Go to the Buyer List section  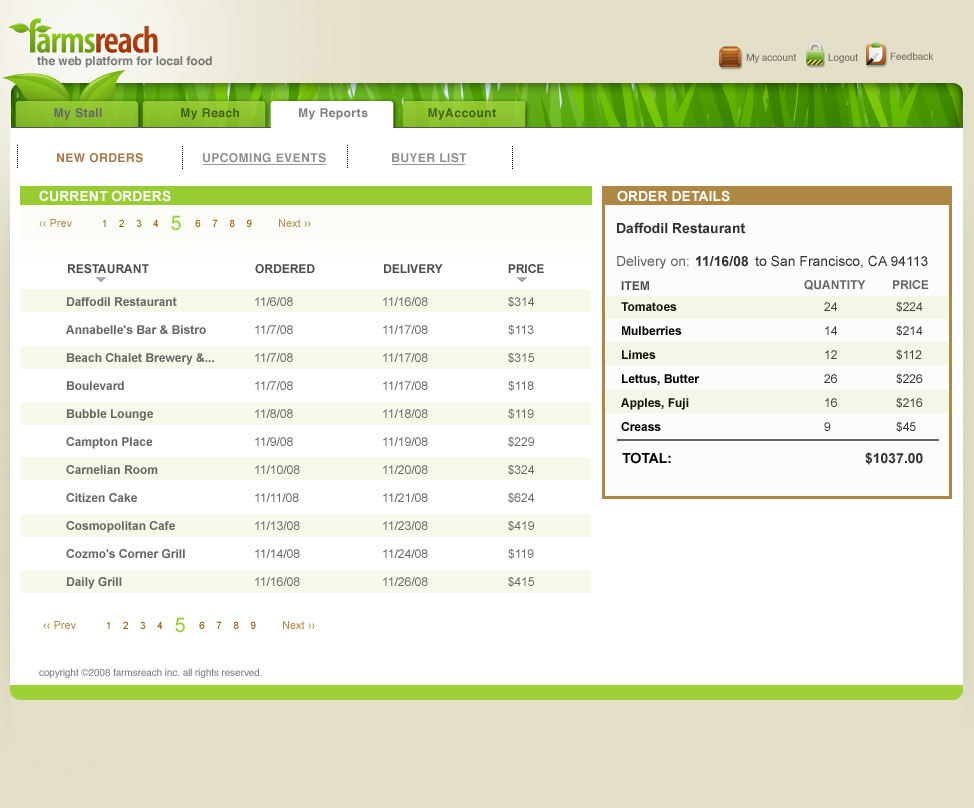[x=428, y=158]
